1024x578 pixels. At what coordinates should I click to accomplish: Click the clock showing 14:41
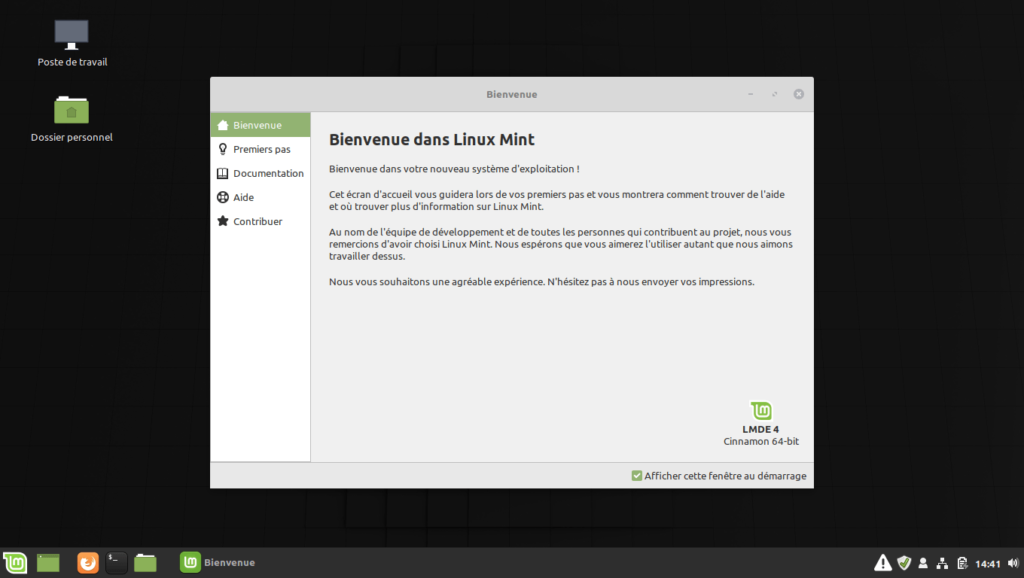click(987, 563)
